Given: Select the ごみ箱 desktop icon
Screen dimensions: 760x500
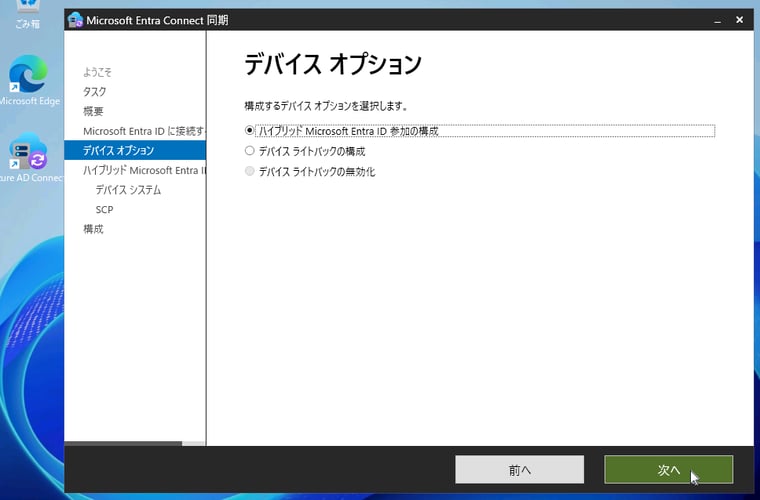Looking at the screenshot, I should 28,15.
